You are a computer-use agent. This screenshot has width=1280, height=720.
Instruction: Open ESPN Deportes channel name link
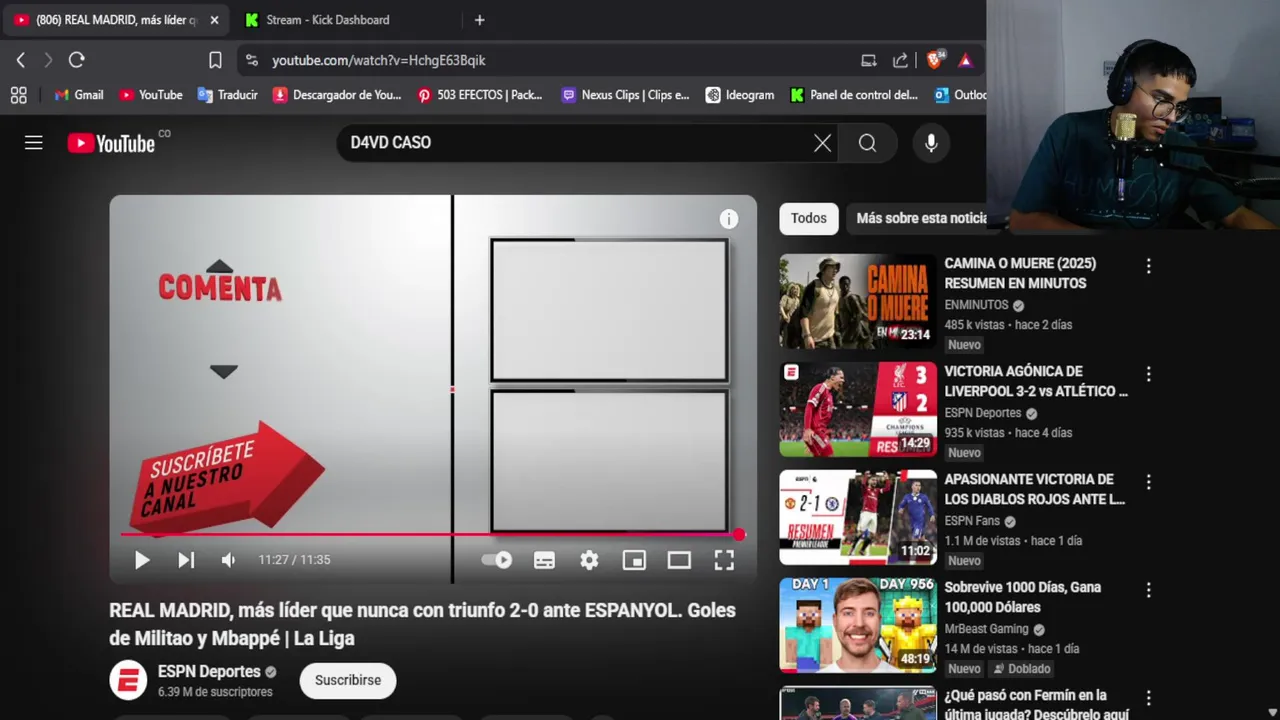(x=209, y=672)
